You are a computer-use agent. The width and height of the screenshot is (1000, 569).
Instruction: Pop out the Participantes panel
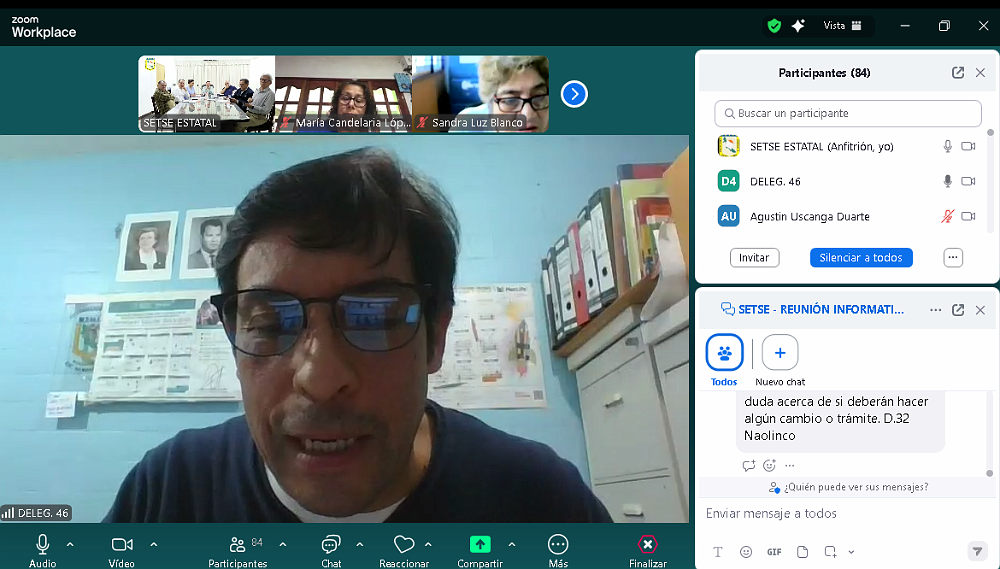[x=958, y=73]
